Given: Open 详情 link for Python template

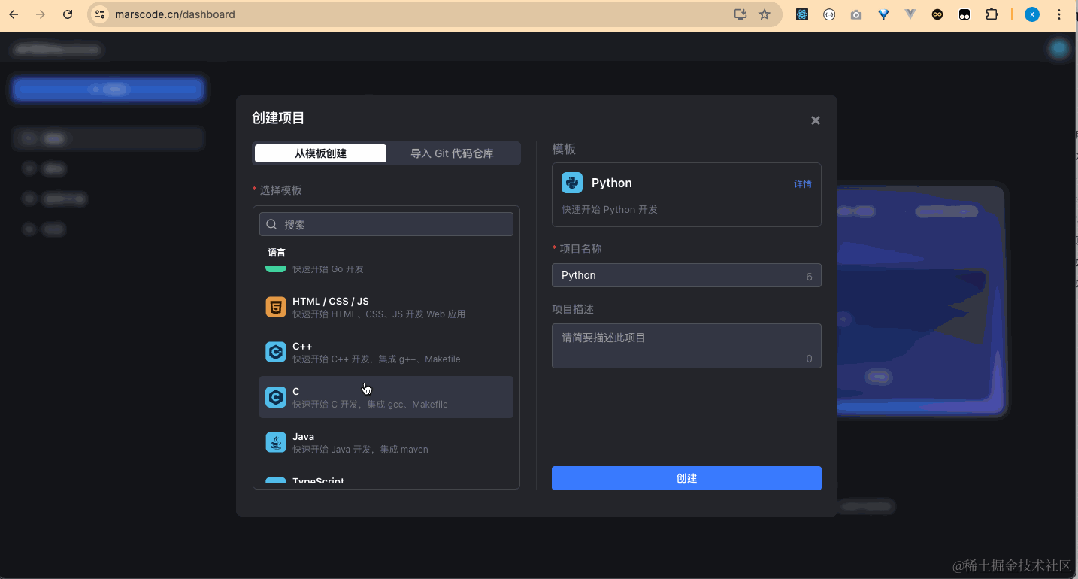Looking at the screenshot, I should (x=802, y=184).
